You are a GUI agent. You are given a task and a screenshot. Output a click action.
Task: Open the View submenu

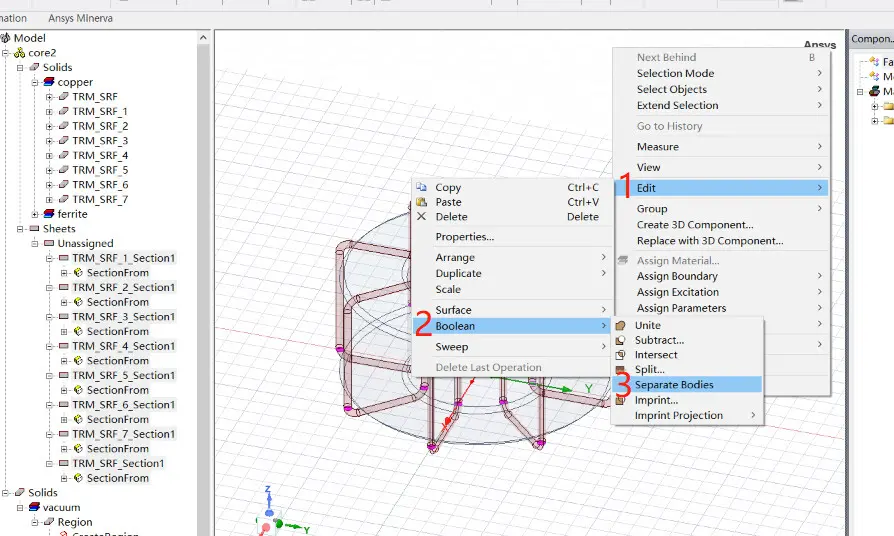click(x=722, y=167)
